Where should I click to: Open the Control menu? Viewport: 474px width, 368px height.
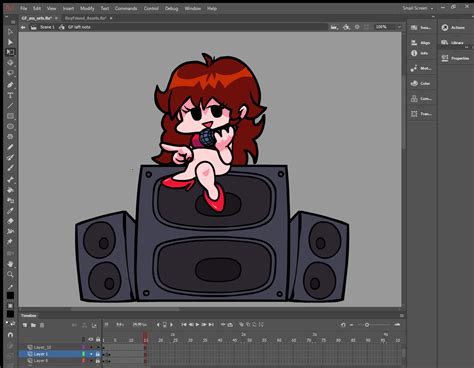tap(151, 9)
